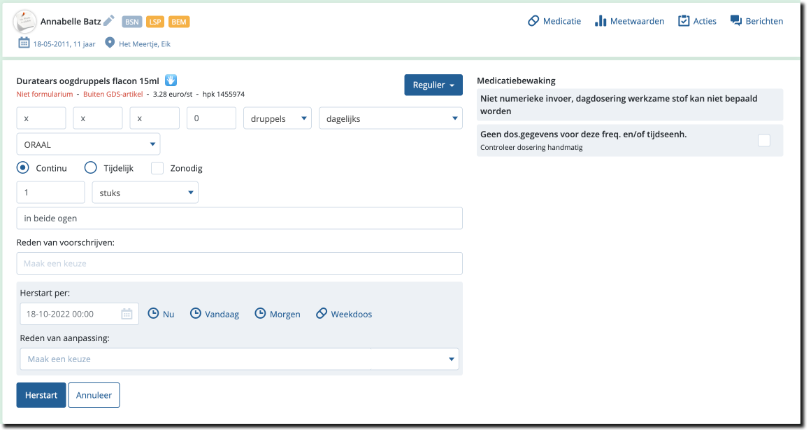Open the Medicatie section

tap(554, 21)
